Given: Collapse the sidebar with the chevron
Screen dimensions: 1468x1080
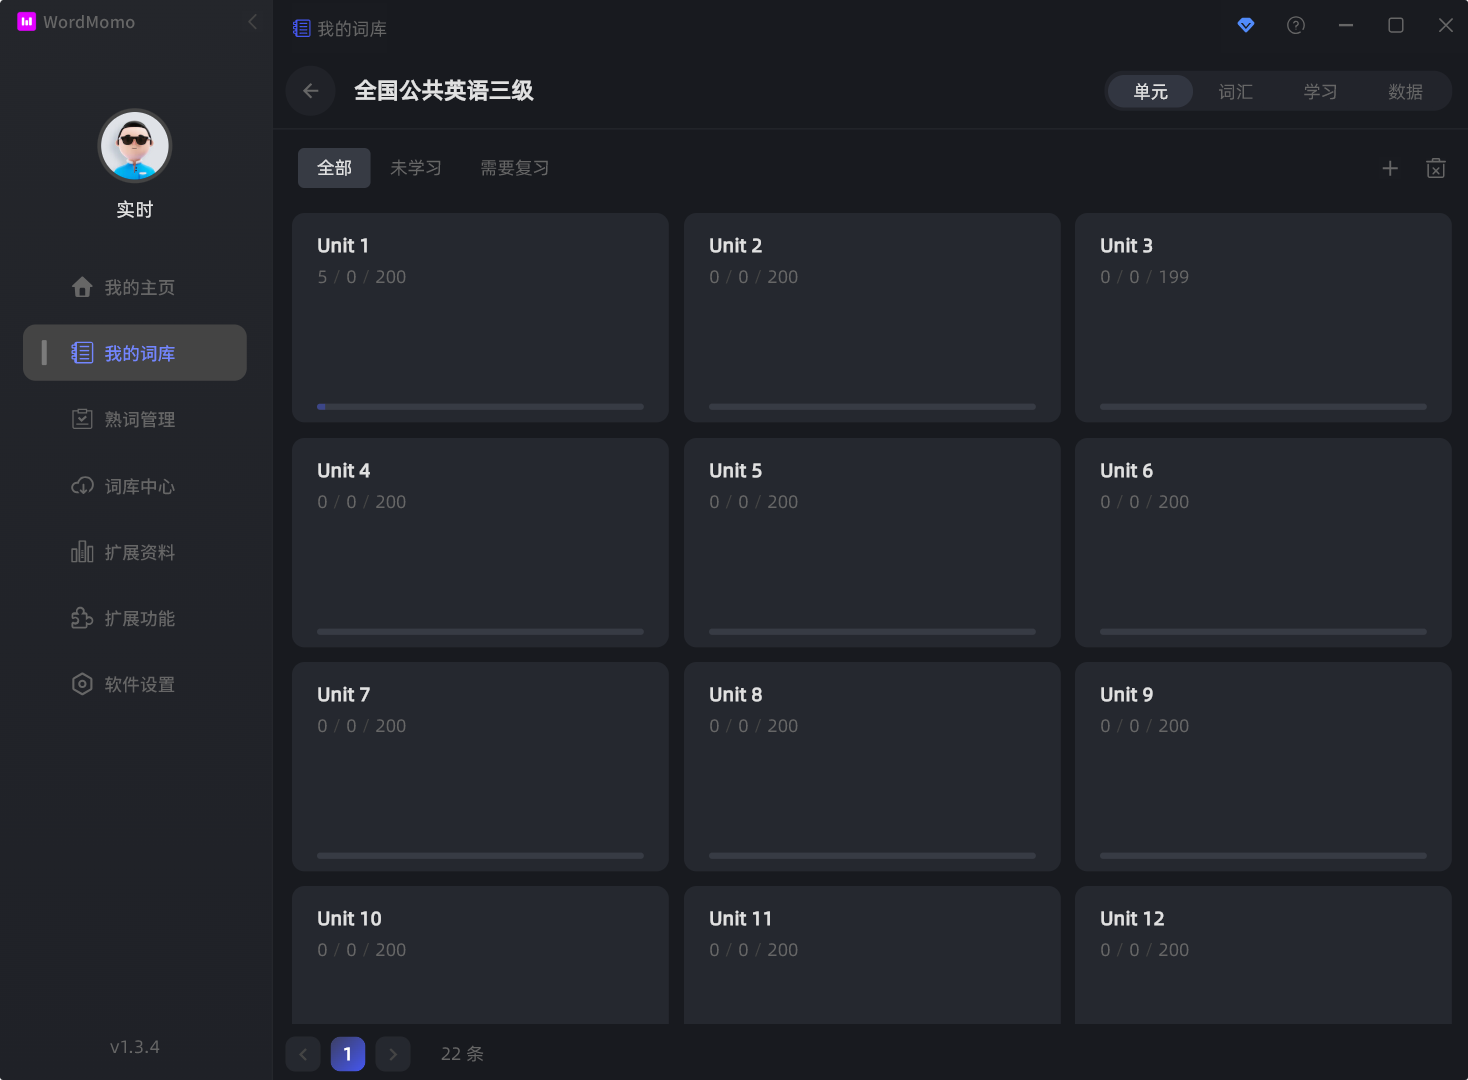Looking at the screenshot, I should click(252, 21).
